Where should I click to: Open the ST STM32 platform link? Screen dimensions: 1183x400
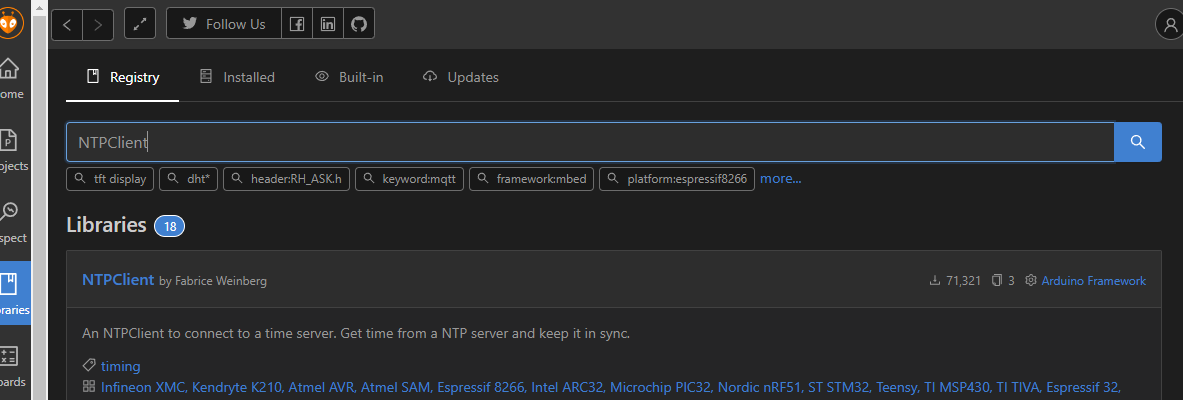pos(838,387)
